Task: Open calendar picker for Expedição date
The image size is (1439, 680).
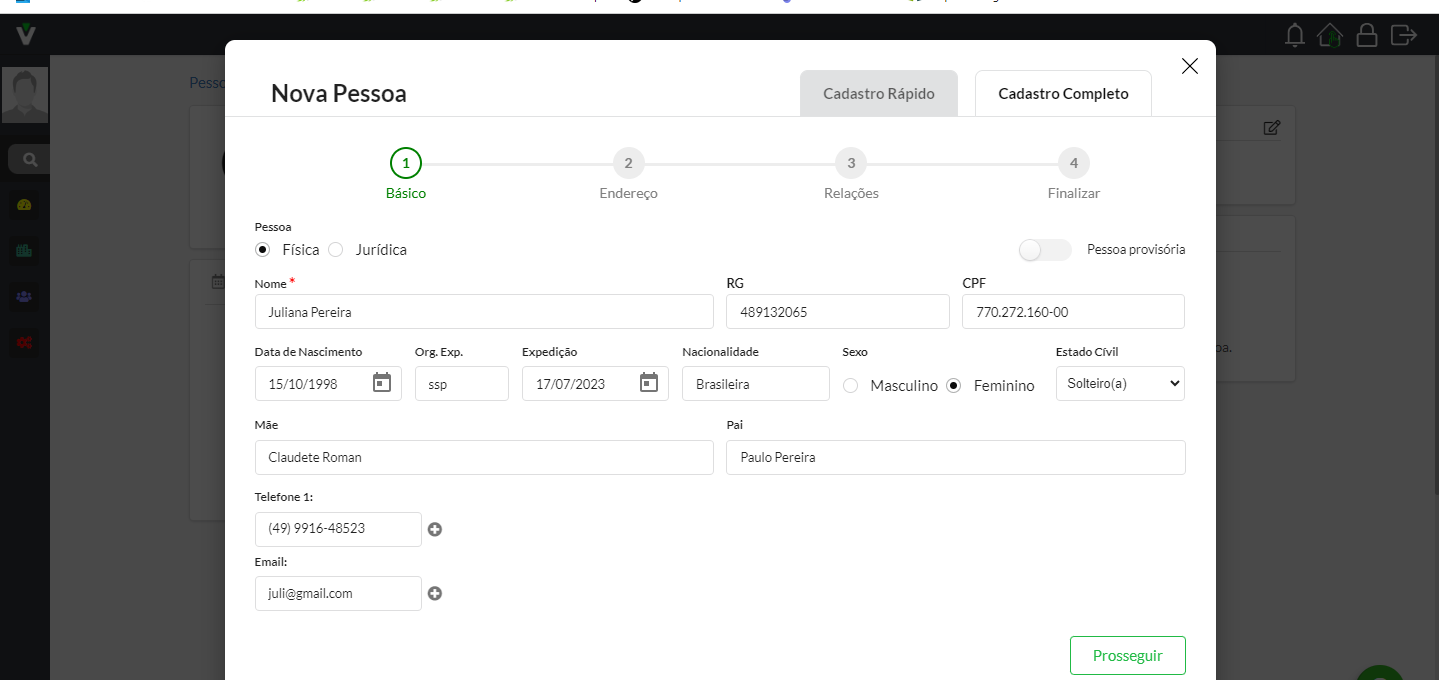Action: (649, 382)
